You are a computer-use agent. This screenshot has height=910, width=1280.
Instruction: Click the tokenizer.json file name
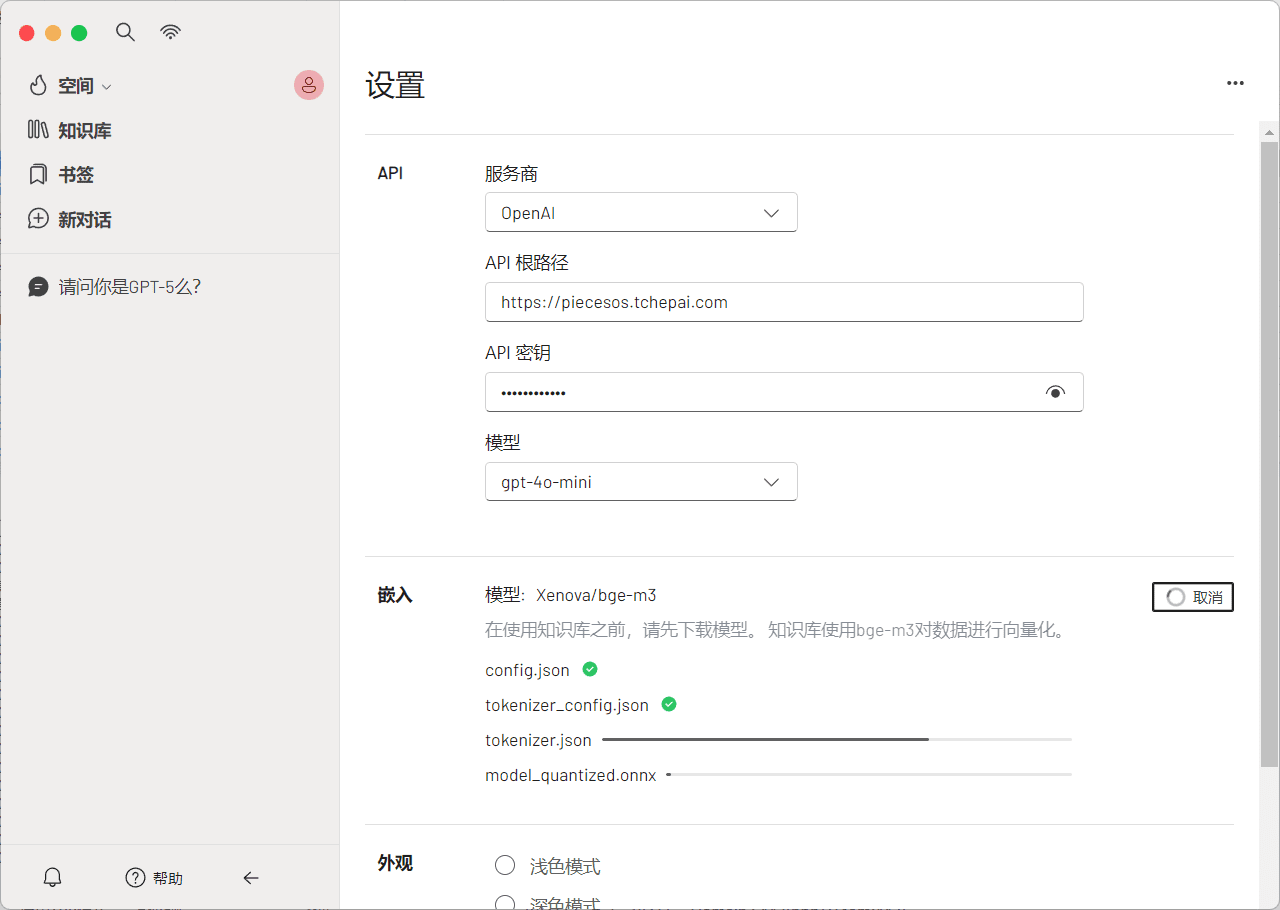(x=538, y=740)
